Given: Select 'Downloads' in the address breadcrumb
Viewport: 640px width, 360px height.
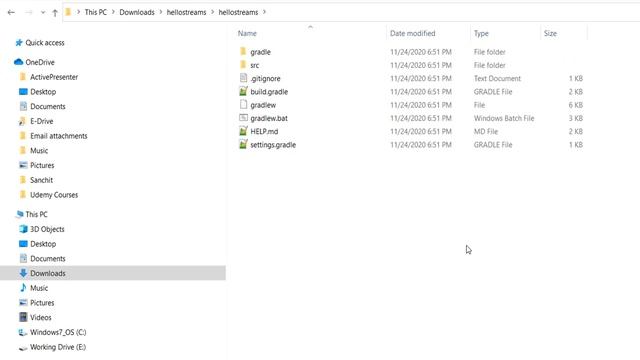Looking at the screenshot, I should 137,12.
